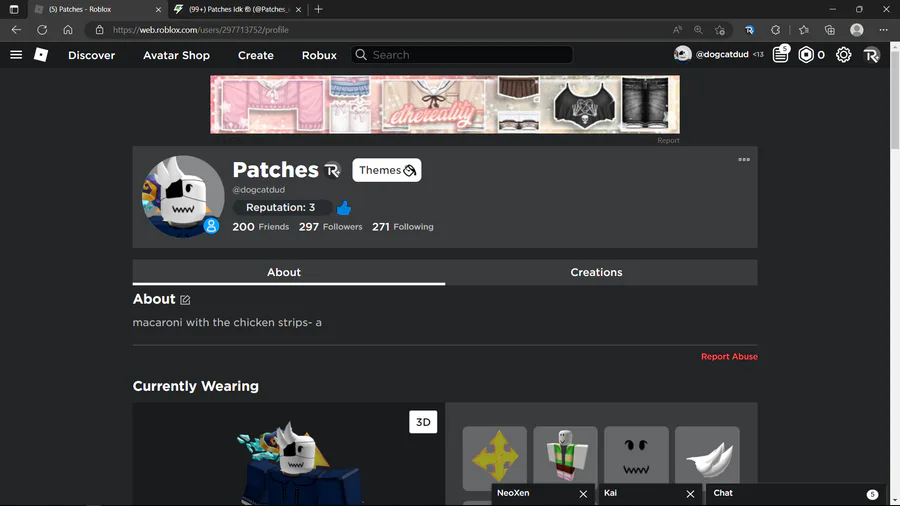Expand the Chat panel
Screen dimensions: 900x506
click(x=797, y=493)
